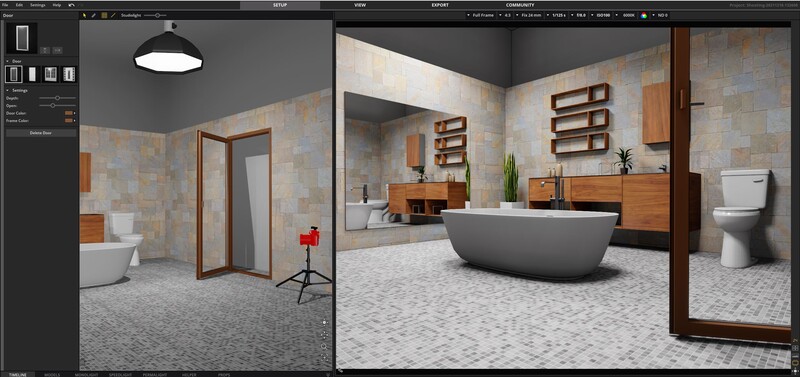800x377 pixels.
Task: Select the diagonal line tool
Action: [x=113, y=15]
